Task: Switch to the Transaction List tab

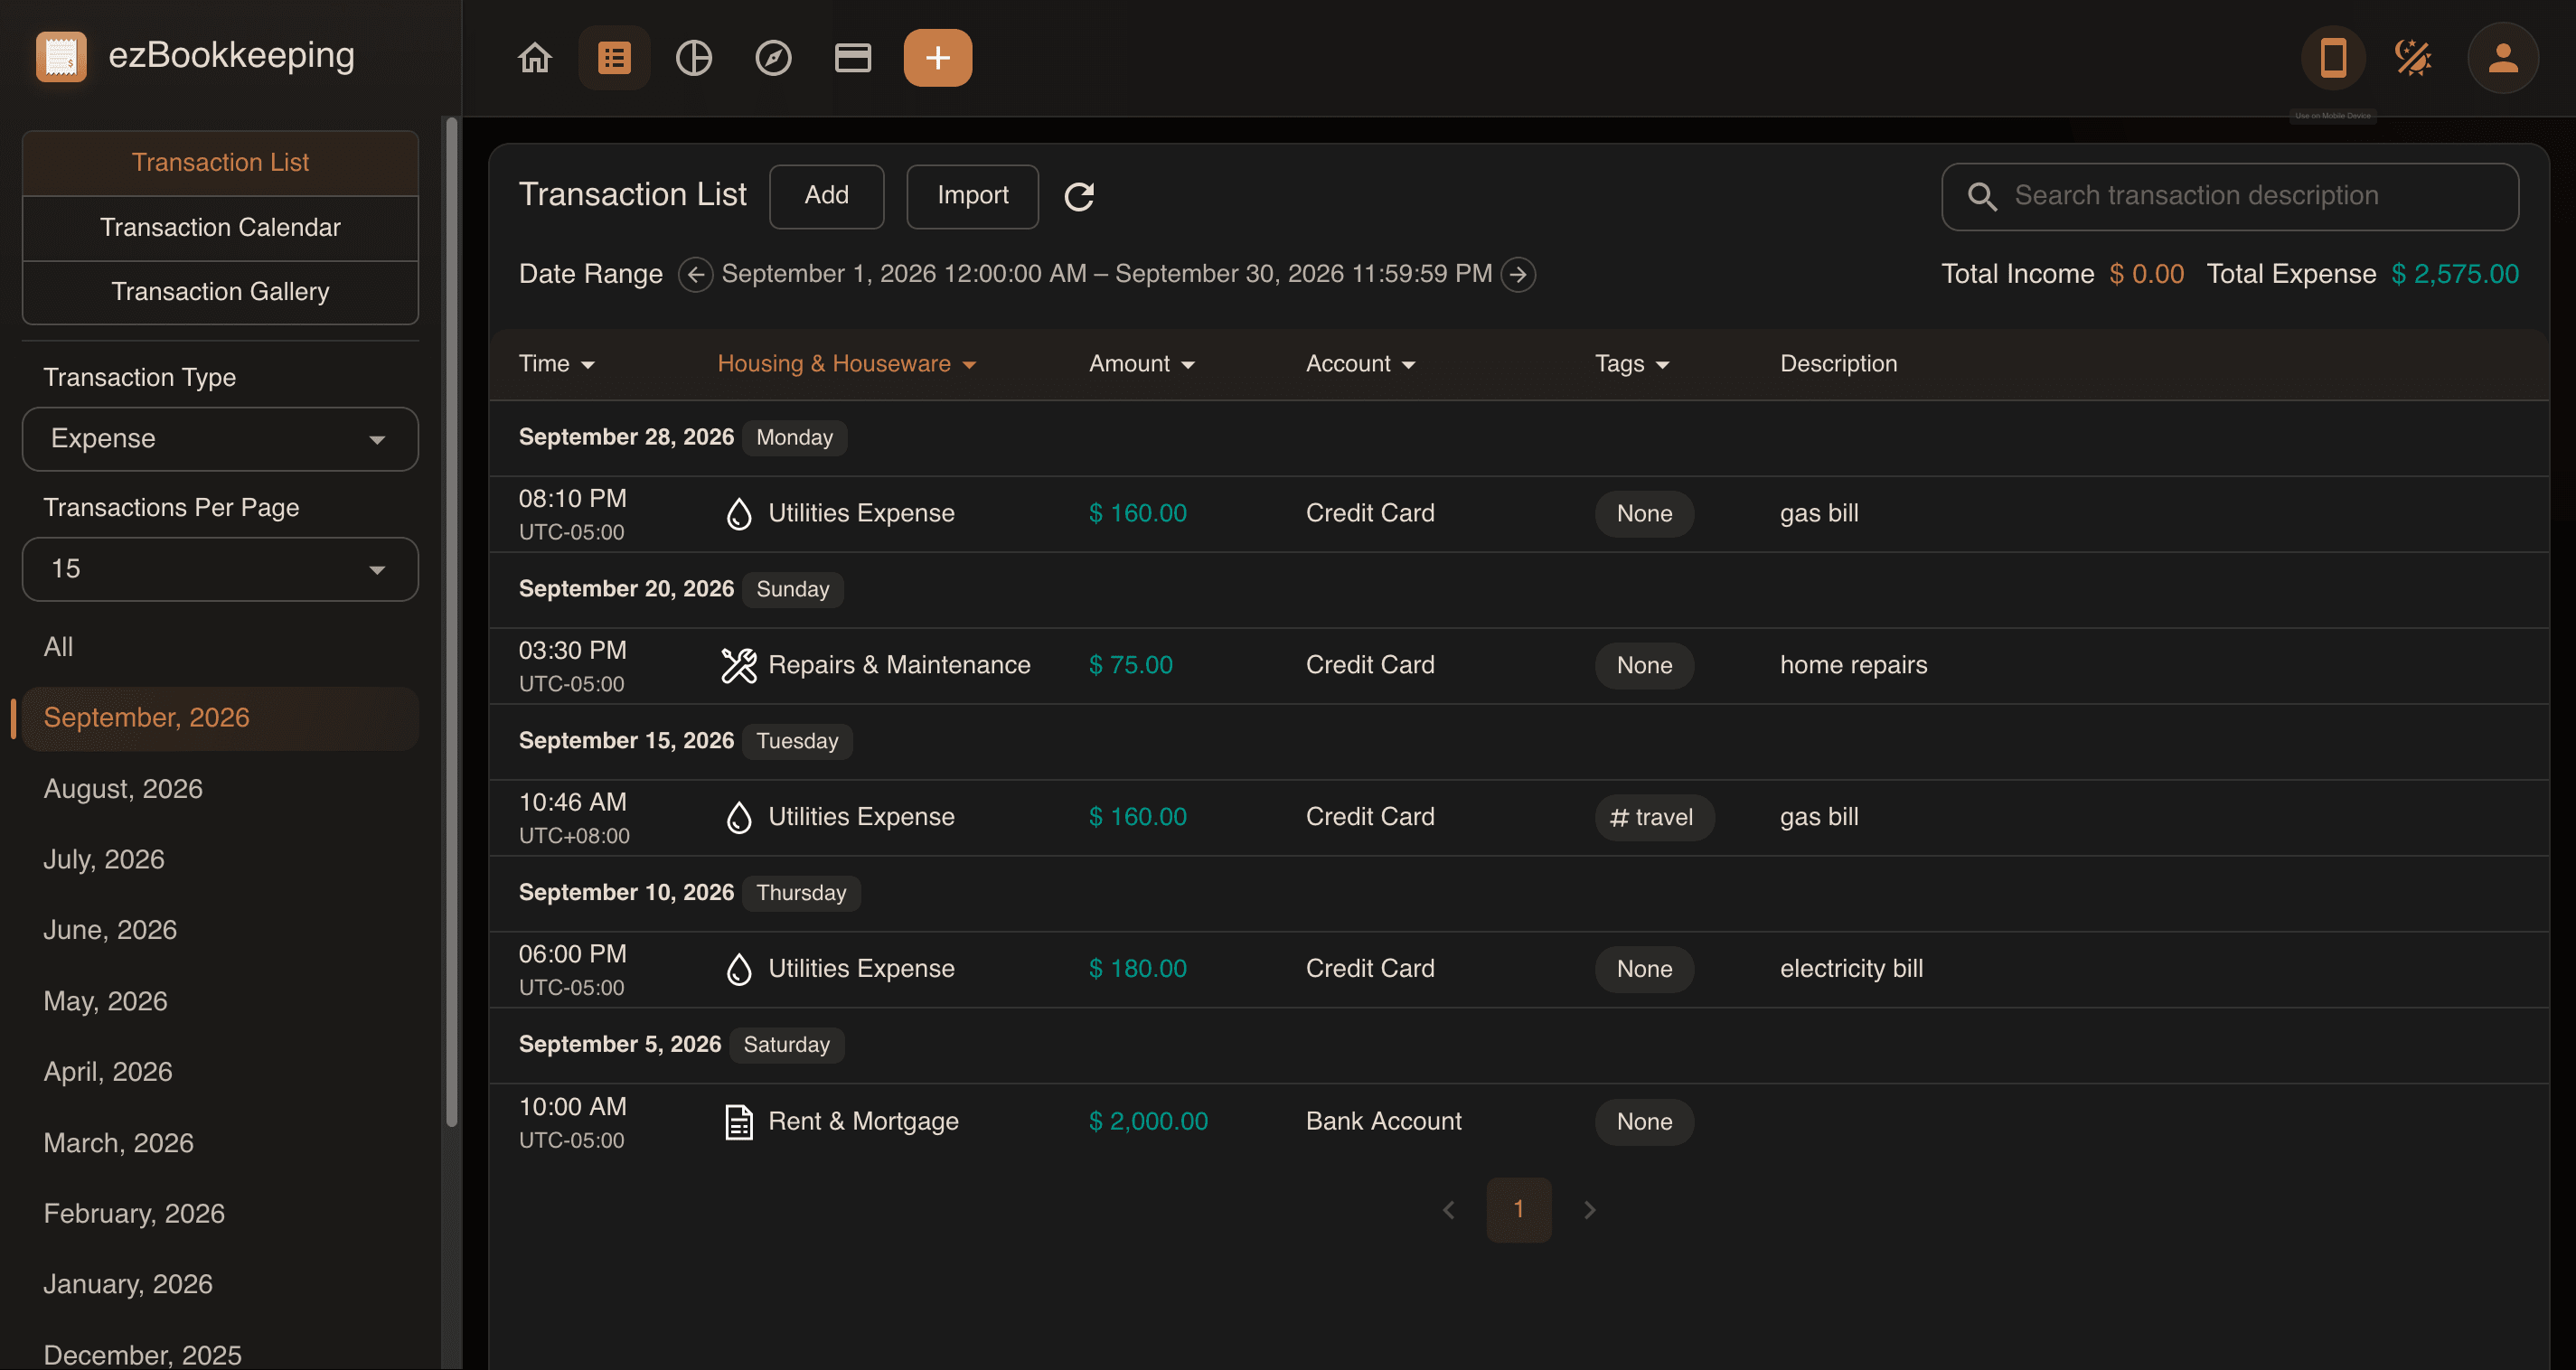Action: pos(220,163)
